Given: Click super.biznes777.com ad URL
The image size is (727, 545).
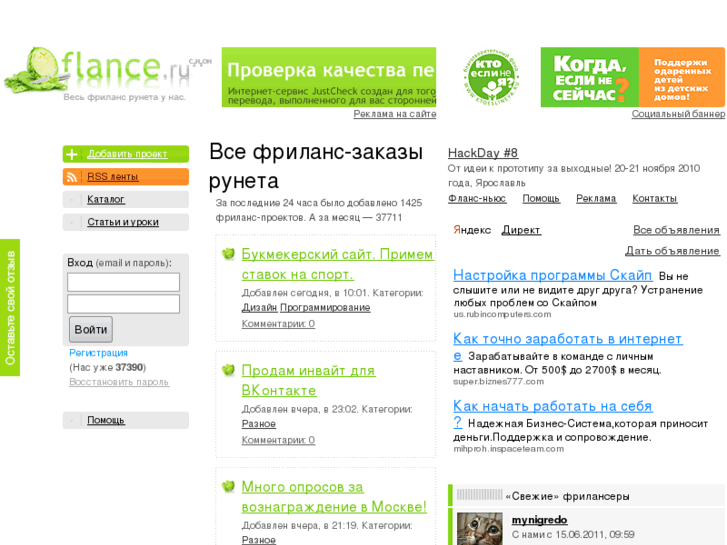Looking at the screenshot, I should coord(498,382).
